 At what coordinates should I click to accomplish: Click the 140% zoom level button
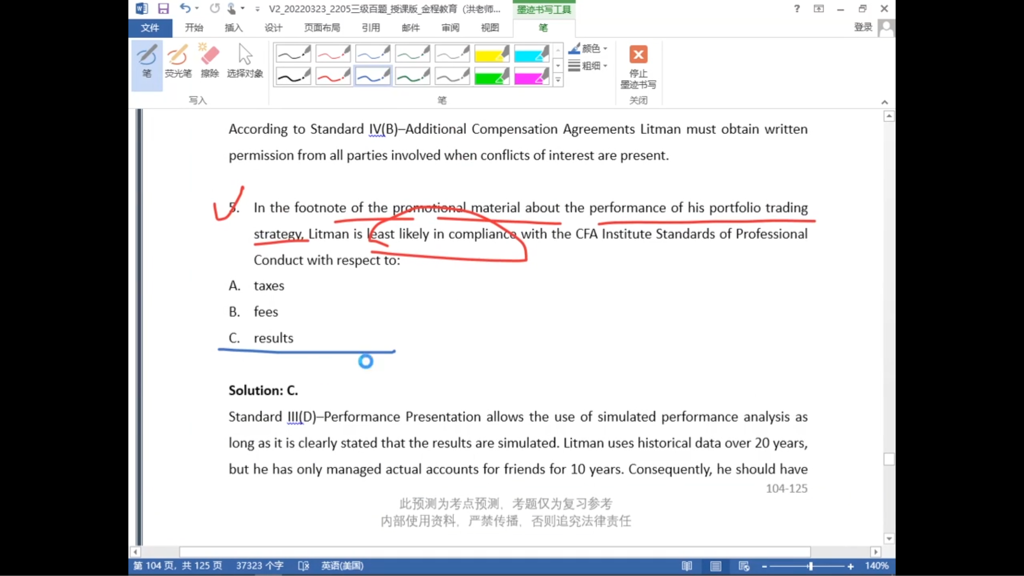click(x=876, y=566)
